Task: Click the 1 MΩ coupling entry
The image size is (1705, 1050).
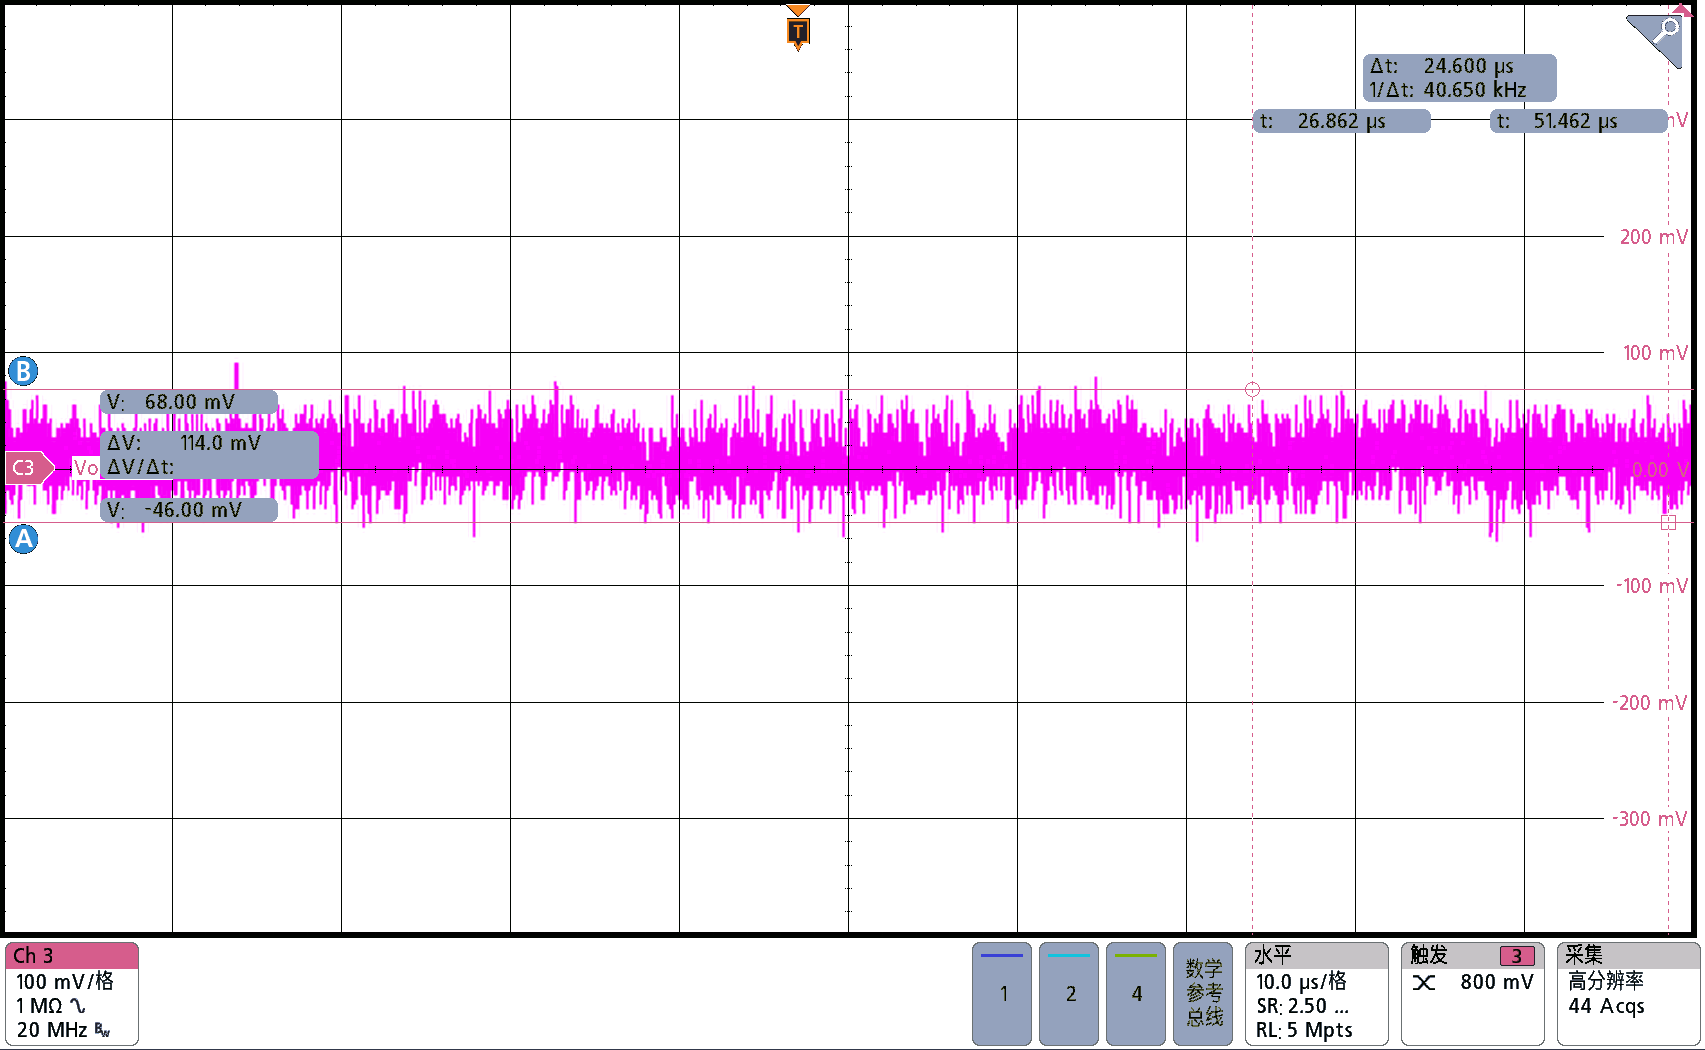Action: [50, 1006]
